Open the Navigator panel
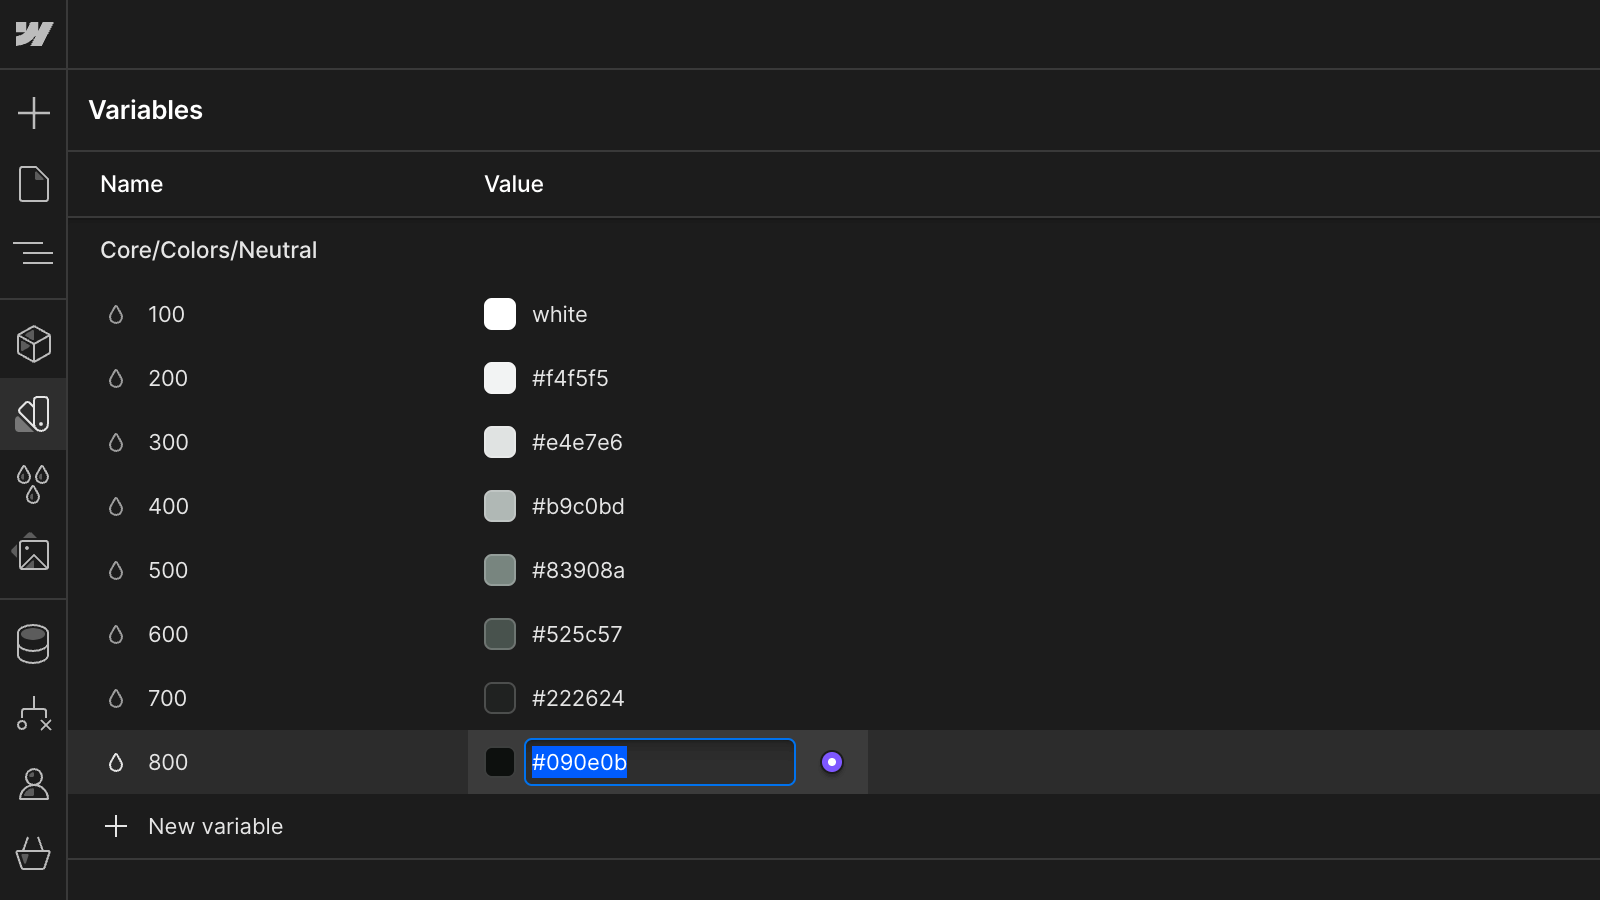Viewport: 1600px width, 900px height. pyautogui.click(x=34, y=254)
